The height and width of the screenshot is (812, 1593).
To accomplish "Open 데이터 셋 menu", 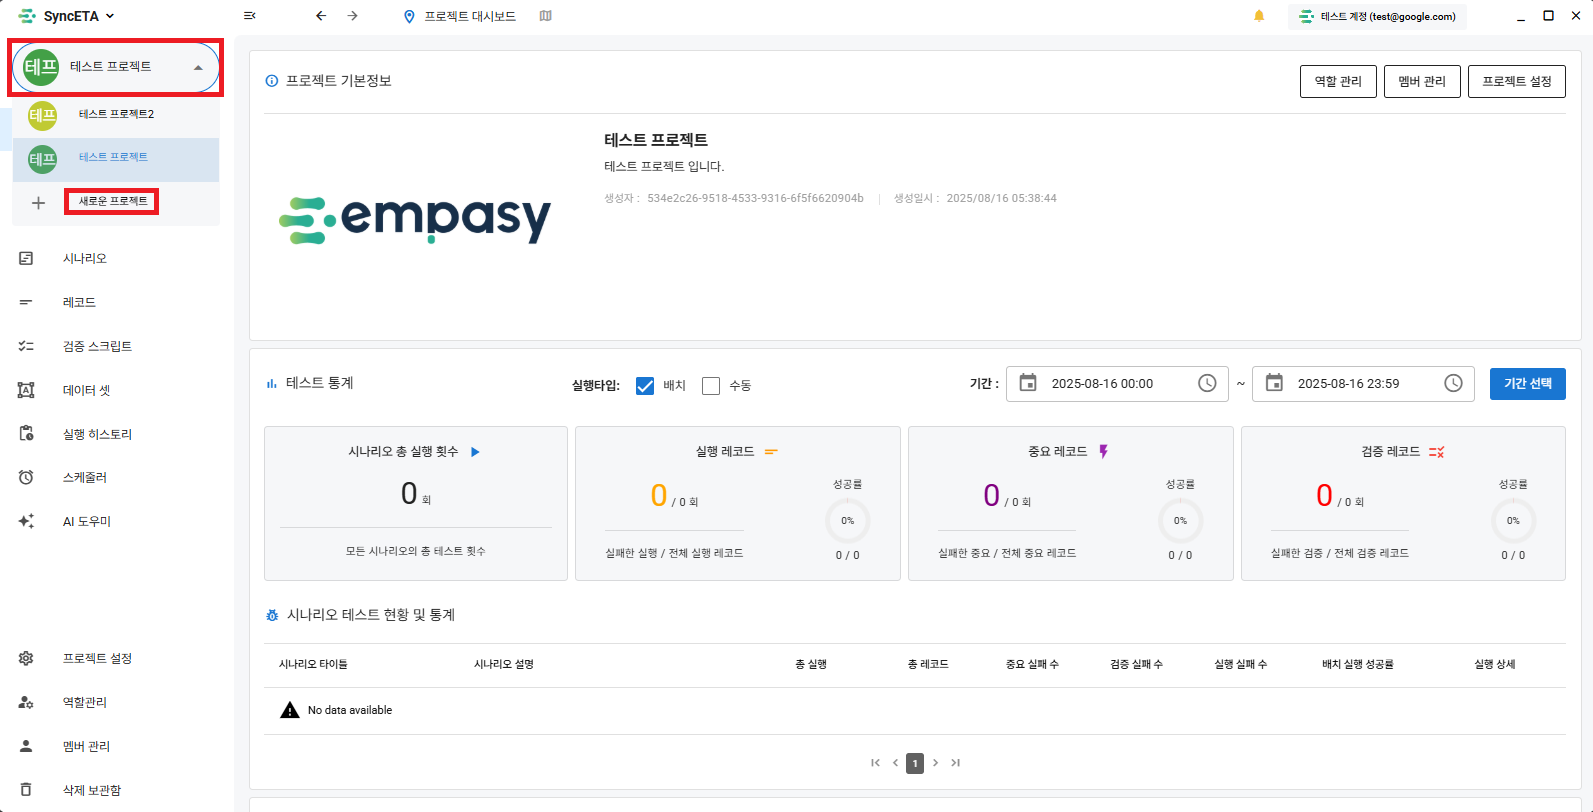I will click(x=87, y=390).
